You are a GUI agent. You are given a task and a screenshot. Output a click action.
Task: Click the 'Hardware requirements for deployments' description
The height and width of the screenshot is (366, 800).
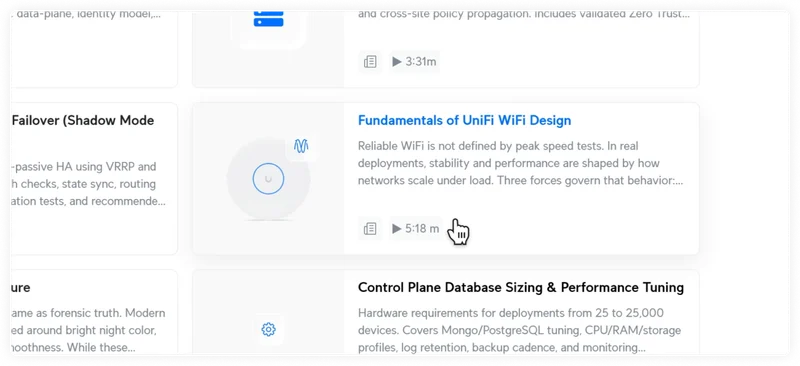pos(519,330)
